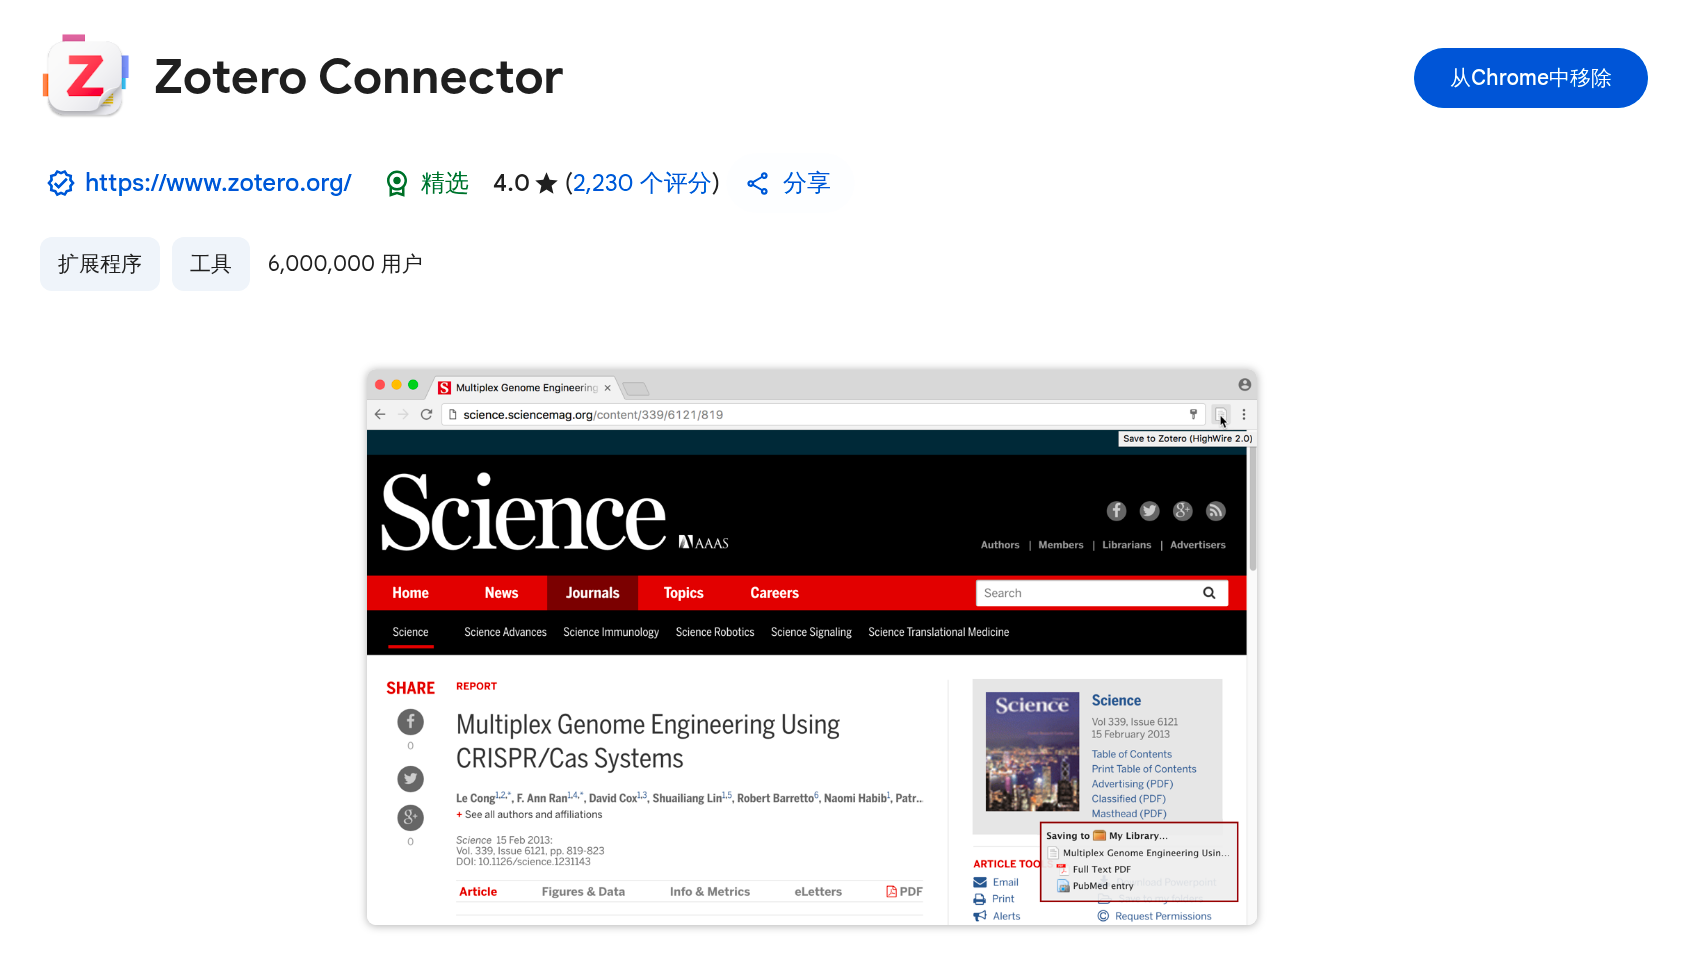The width and height of the screenshot is (1698, 972).
Task: Click the News tab in Science navbar
Action: (501, 593)
